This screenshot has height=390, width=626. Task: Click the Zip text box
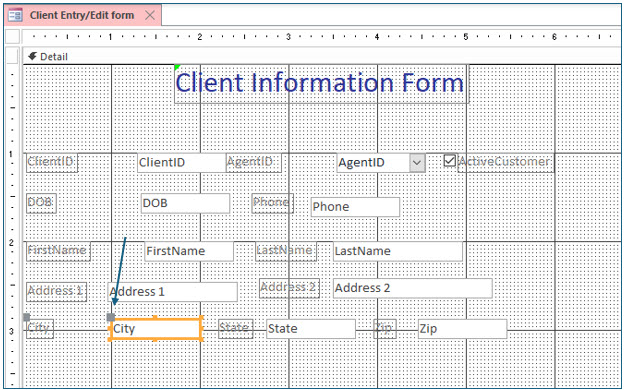462,329
